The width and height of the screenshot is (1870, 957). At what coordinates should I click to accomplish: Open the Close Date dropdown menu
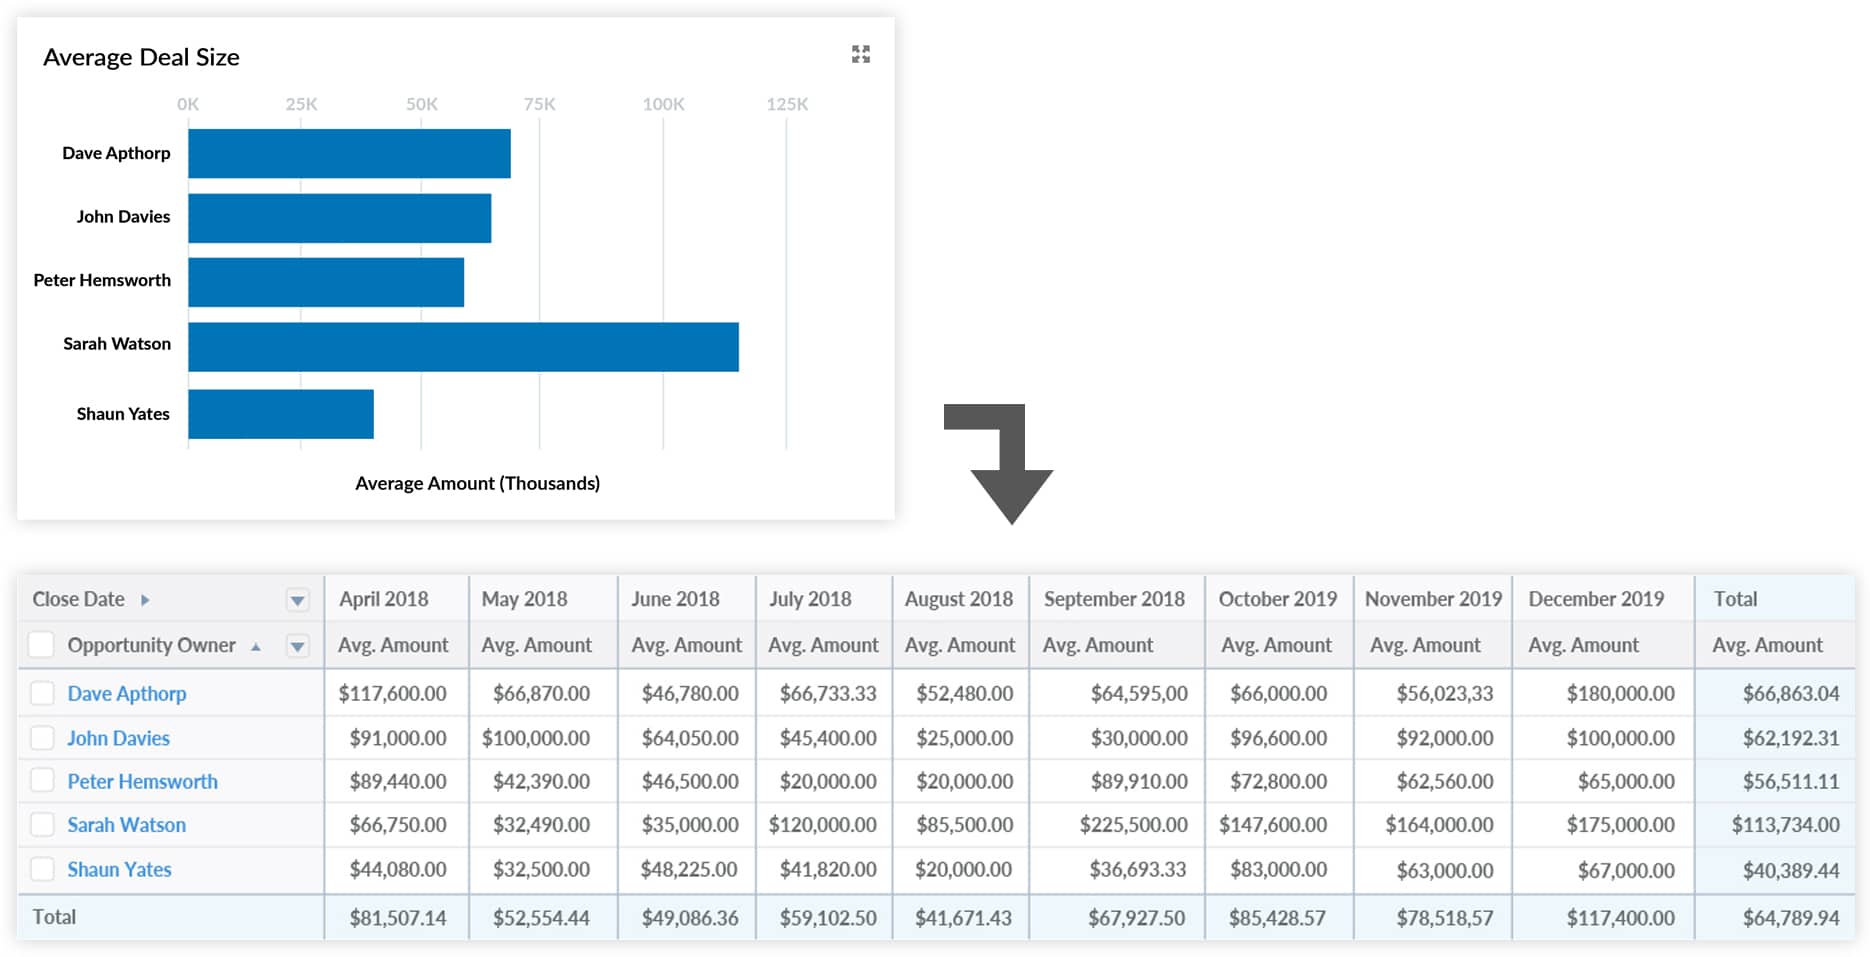[x=297, y=600]
